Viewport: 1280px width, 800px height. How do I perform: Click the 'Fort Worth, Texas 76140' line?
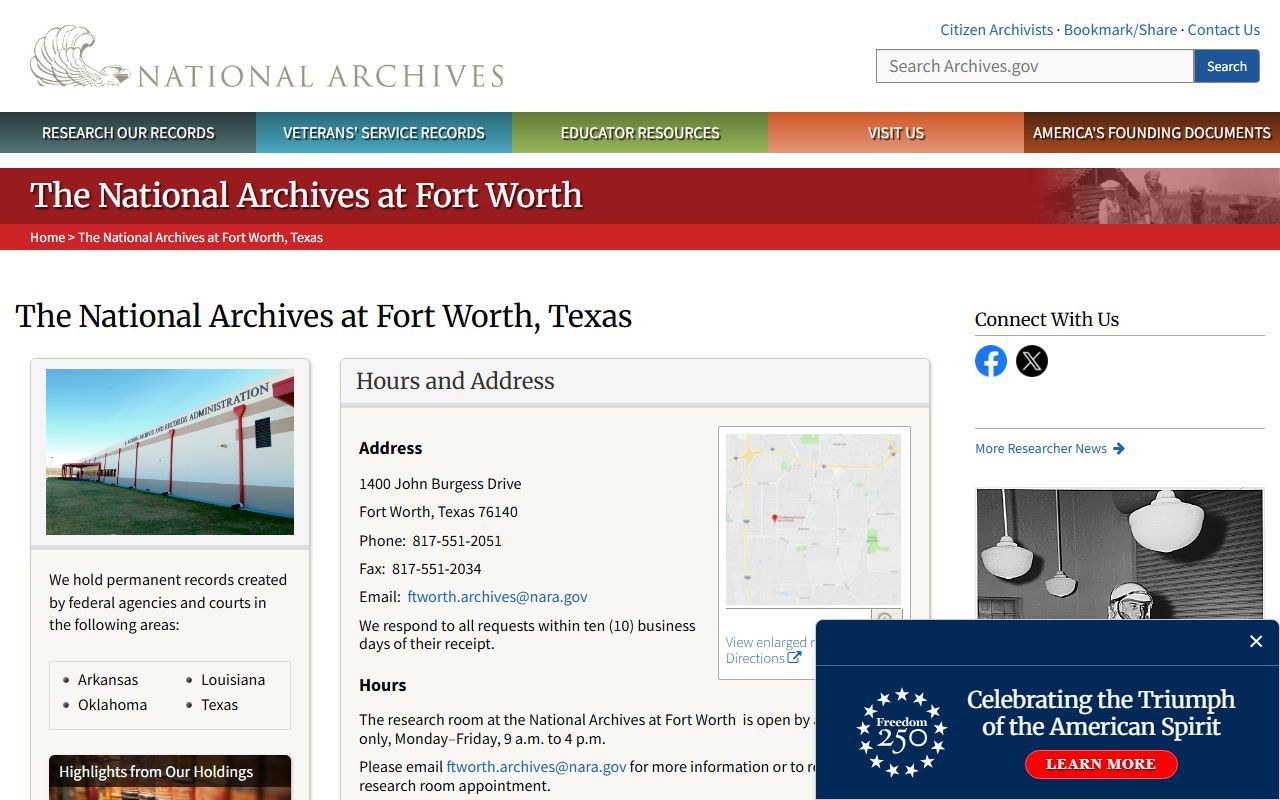click(438, 512)
